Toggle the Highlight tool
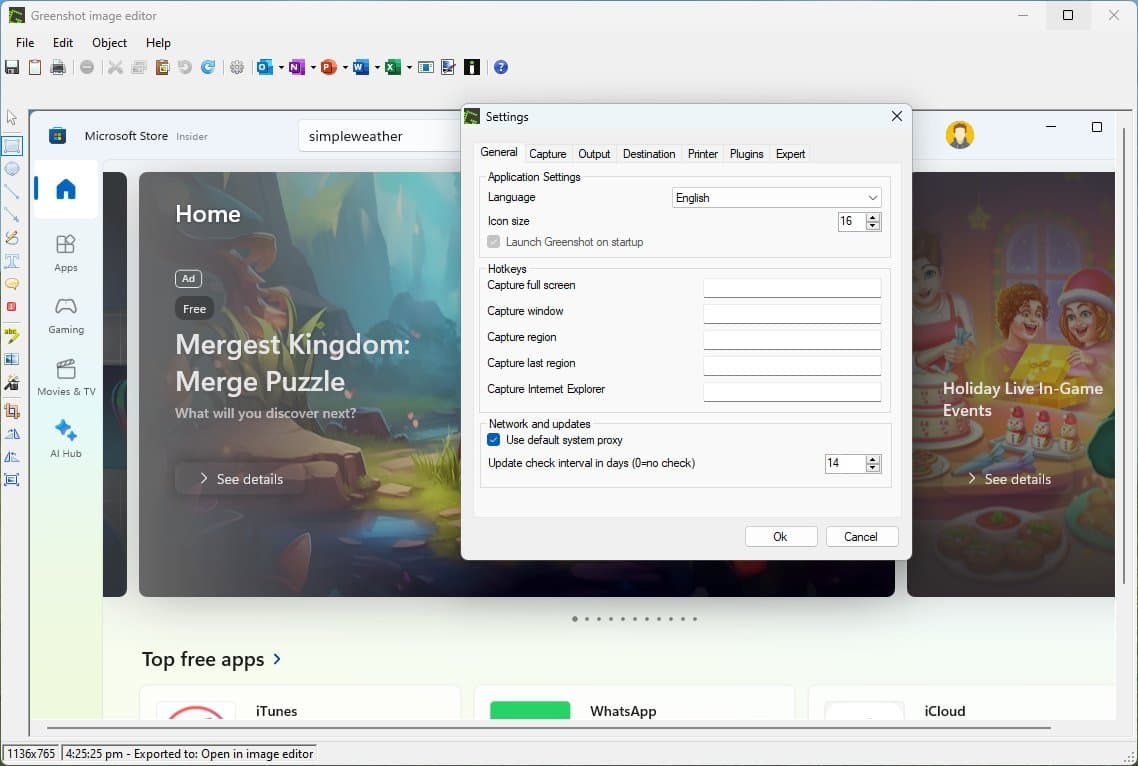This screenshot has height=766, width=1138. pos(13,334)
